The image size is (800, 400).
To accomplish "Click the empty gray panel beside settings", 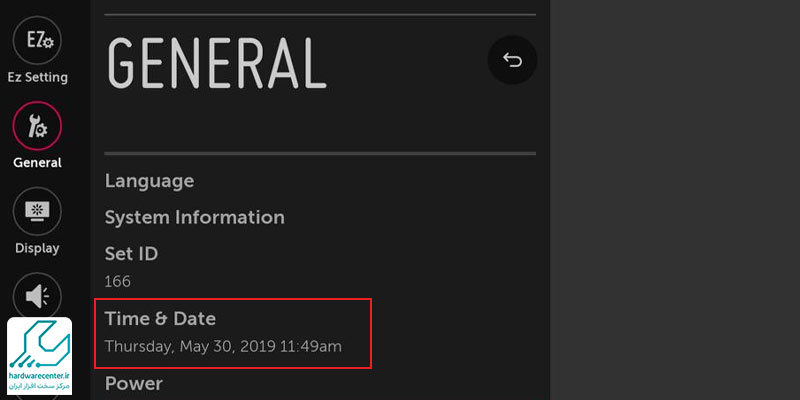I will (x=674, y=200).
